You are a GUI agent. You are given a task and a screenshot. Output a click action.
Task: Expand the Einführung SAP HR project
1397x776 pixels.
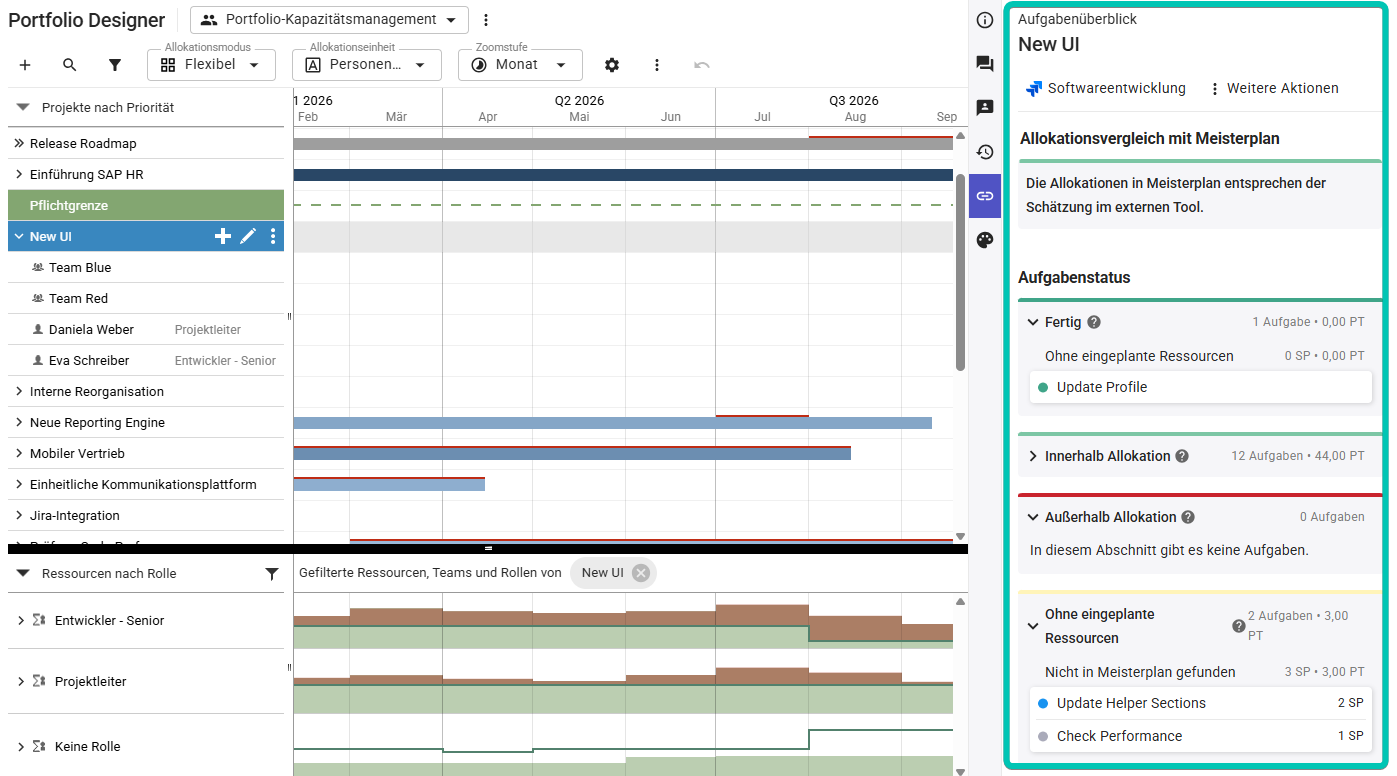[19, 175]
